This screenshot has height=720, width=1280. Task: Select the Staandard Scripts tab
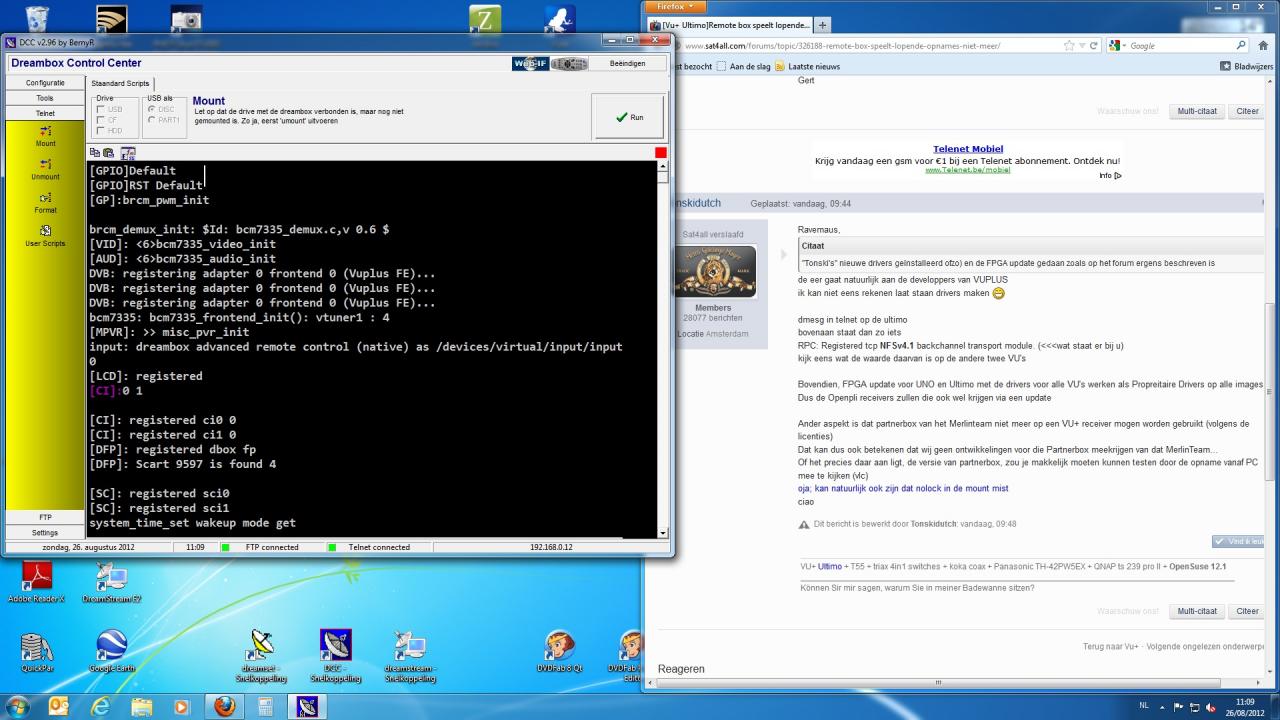120,84
